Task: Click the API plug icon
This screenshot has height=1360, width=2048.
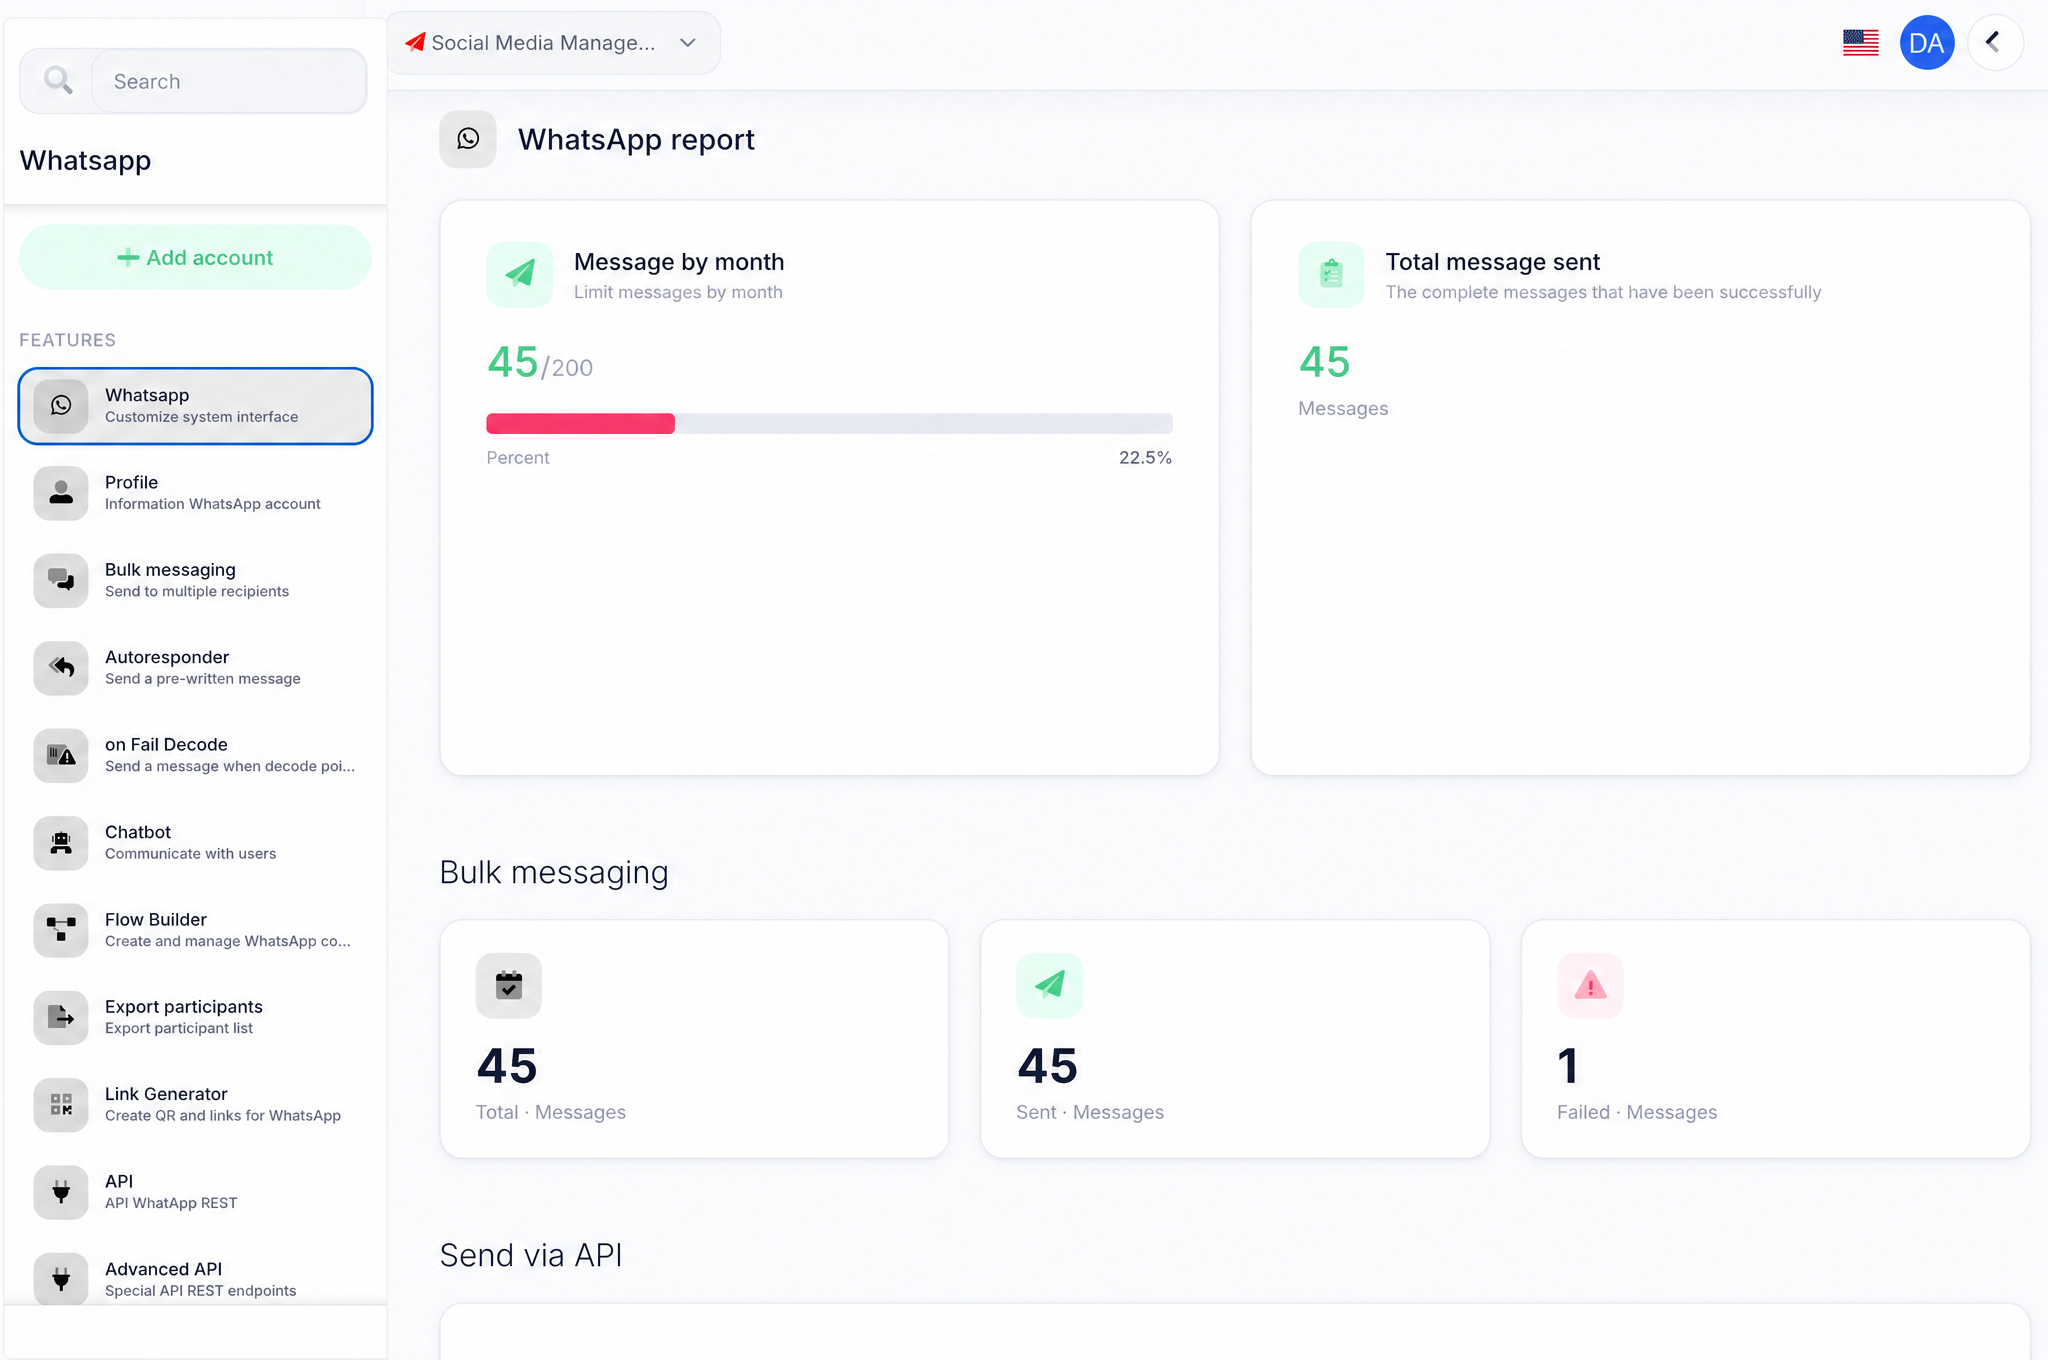Action: (61, 1192)
